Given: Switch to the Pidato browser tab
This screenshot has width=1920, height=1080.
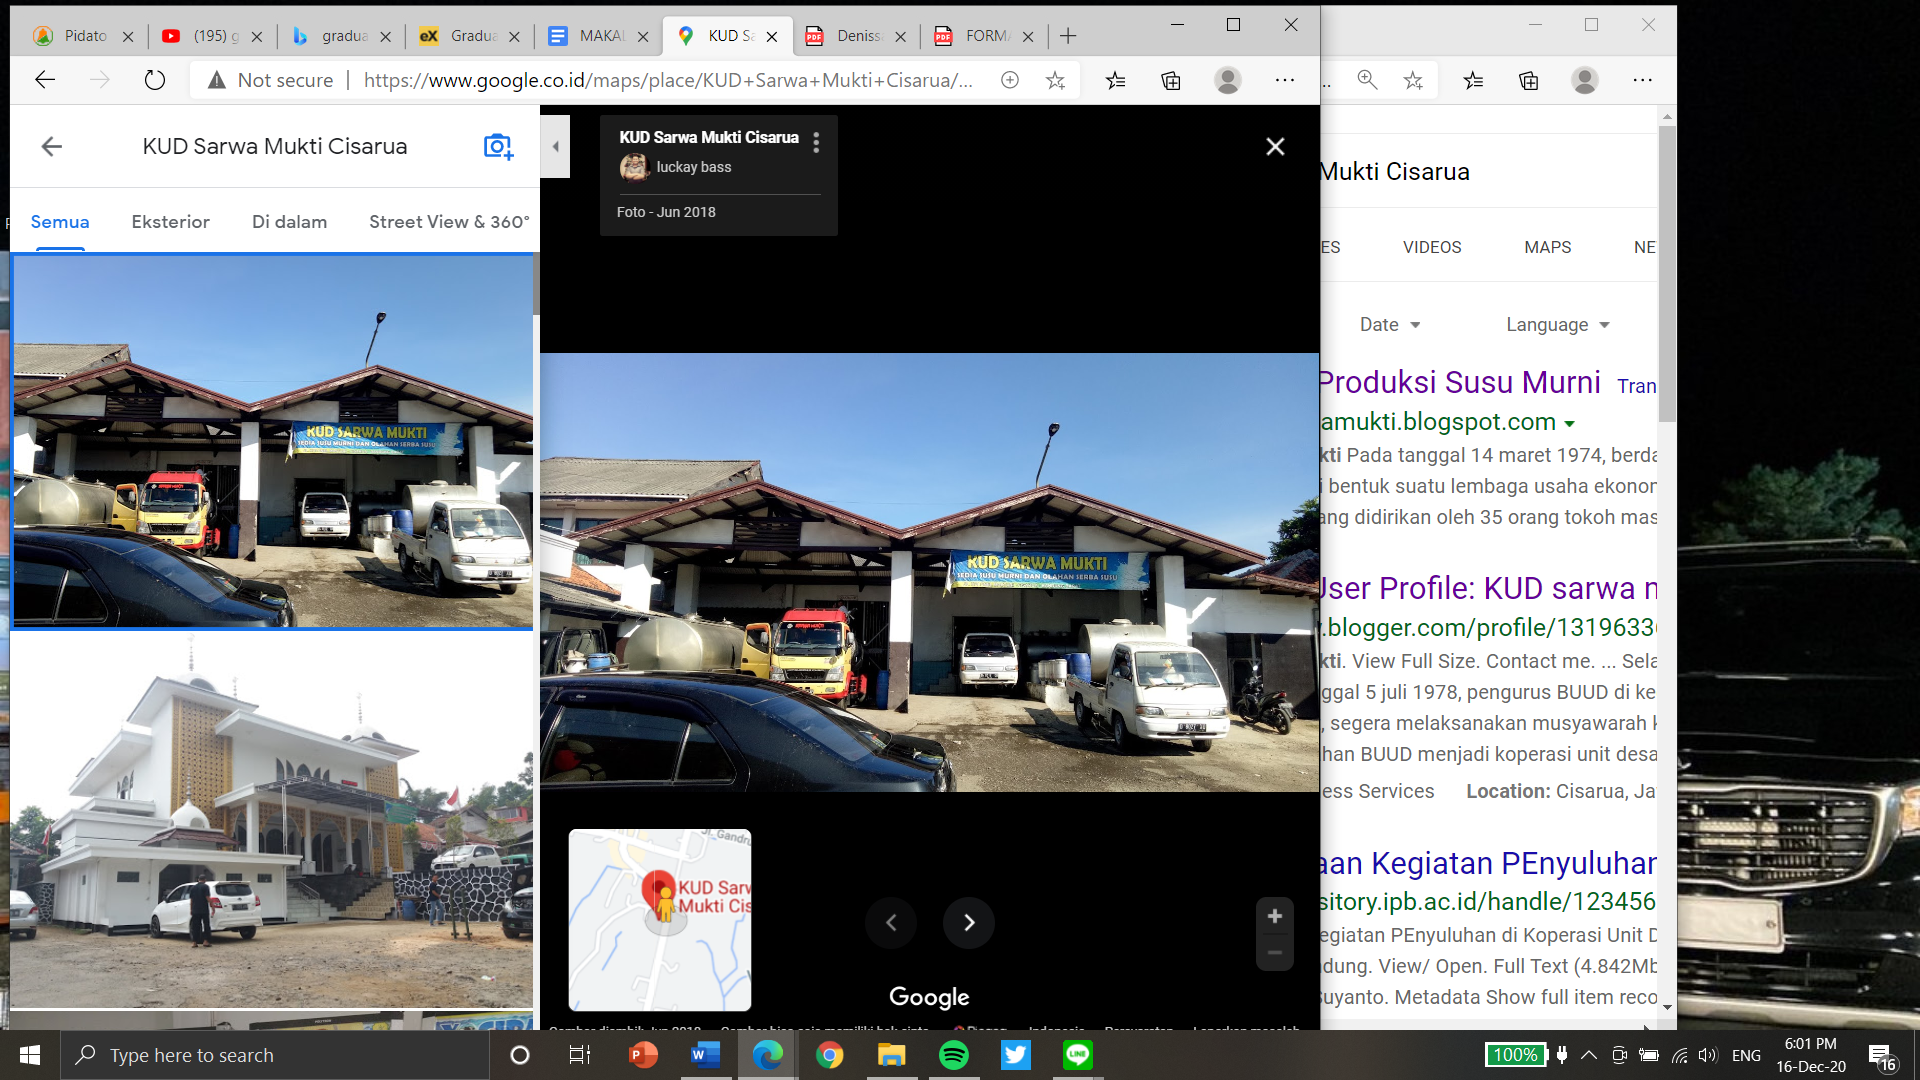Looking at the screenshot, I should click(85, 36).
